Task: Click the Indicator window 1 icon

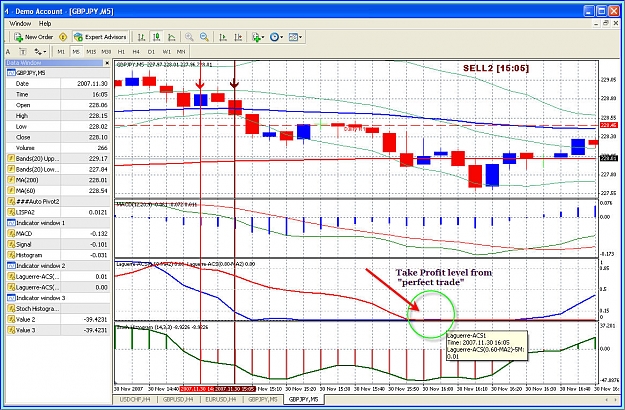Action: [x=11, y=223]
